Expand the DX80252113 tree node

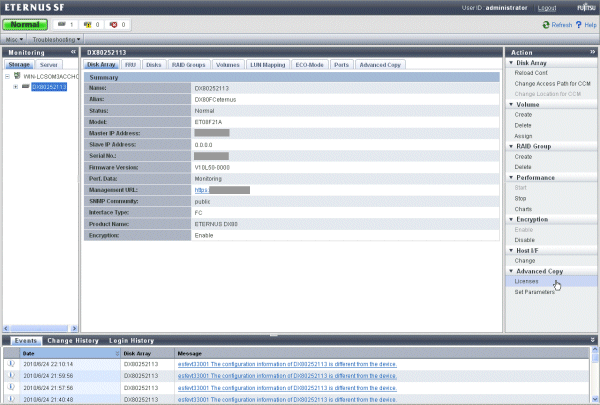tap(16, 87)
